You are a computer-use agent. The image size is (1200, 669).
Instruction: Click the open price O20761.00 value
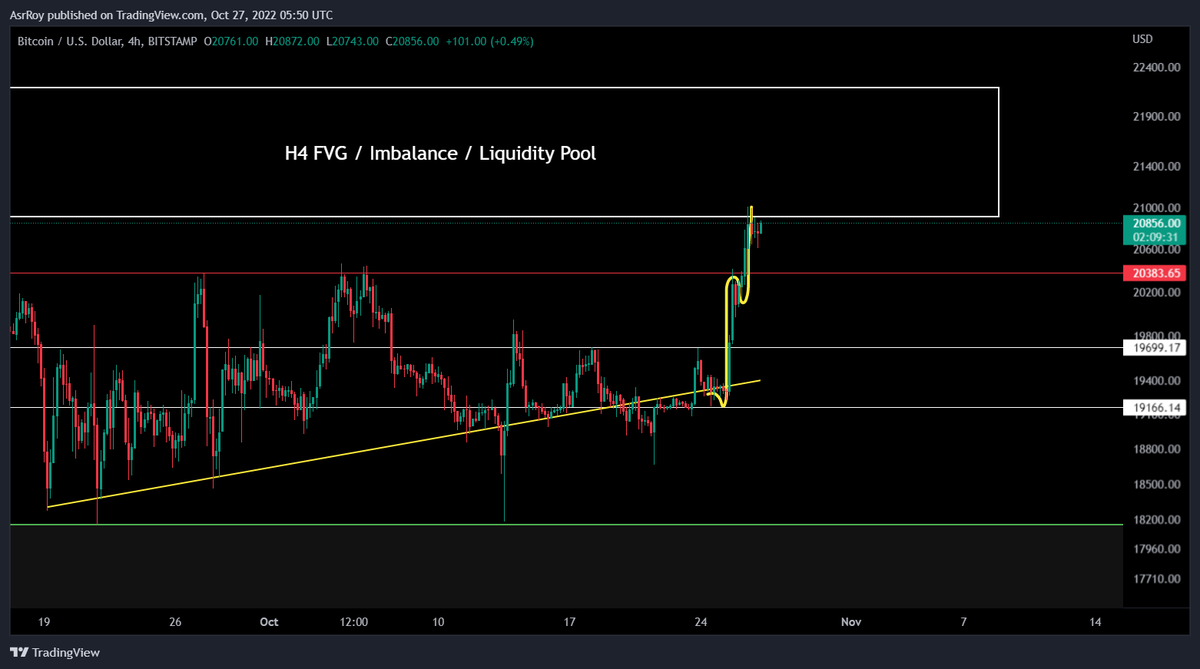[x=231, y=41]
